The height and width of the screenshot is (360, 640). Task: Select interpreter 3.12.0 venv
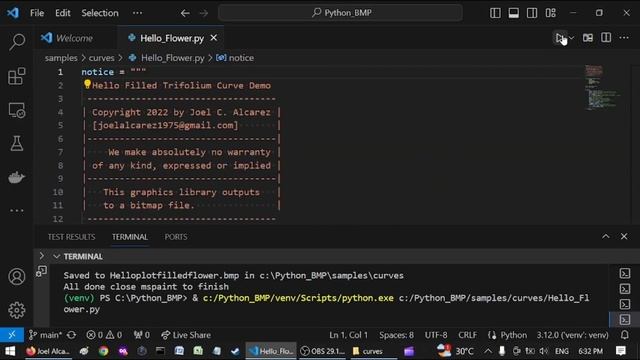click(572, 335)
